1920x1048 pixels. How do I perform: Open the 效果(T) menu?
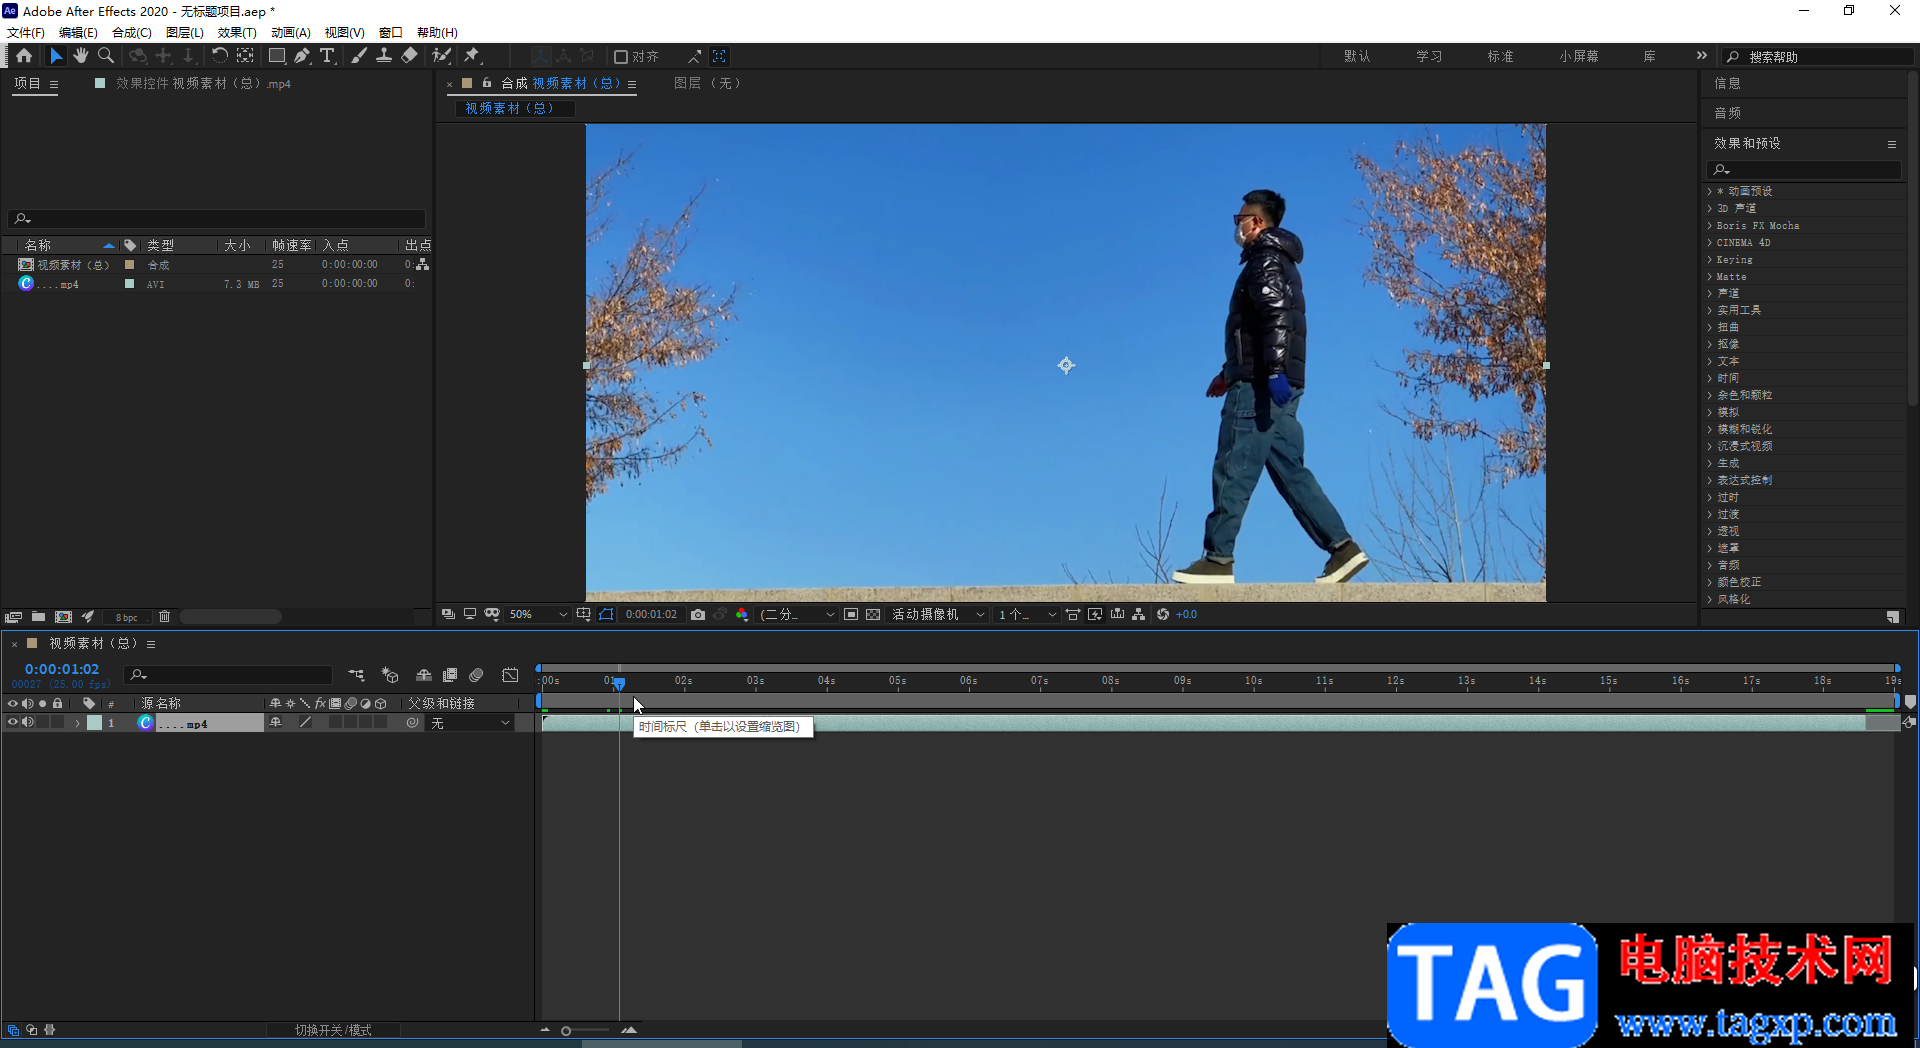(237, 33)
